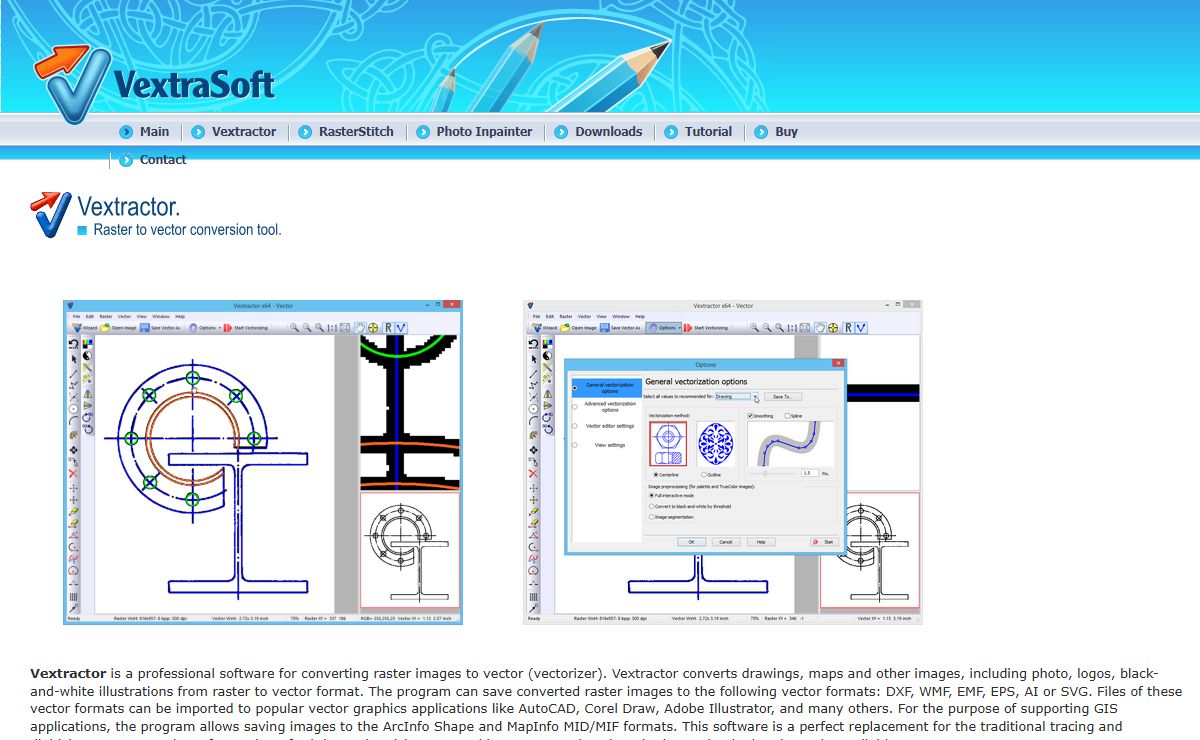
Task: Click the centerline nut preview image
Action: pos(668,444)
